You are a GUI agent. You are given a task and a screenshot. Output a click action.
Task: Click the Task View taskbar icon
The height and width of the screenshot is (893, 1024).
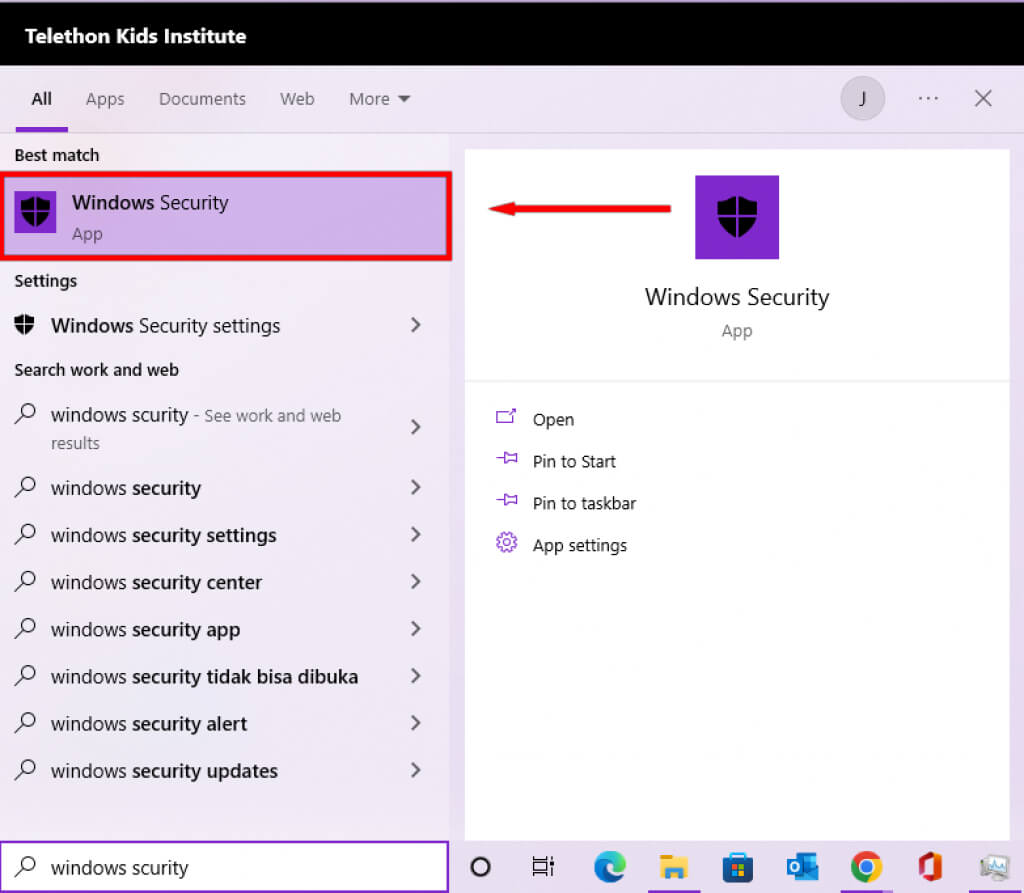pyautogui.click(x=543, y=866)
